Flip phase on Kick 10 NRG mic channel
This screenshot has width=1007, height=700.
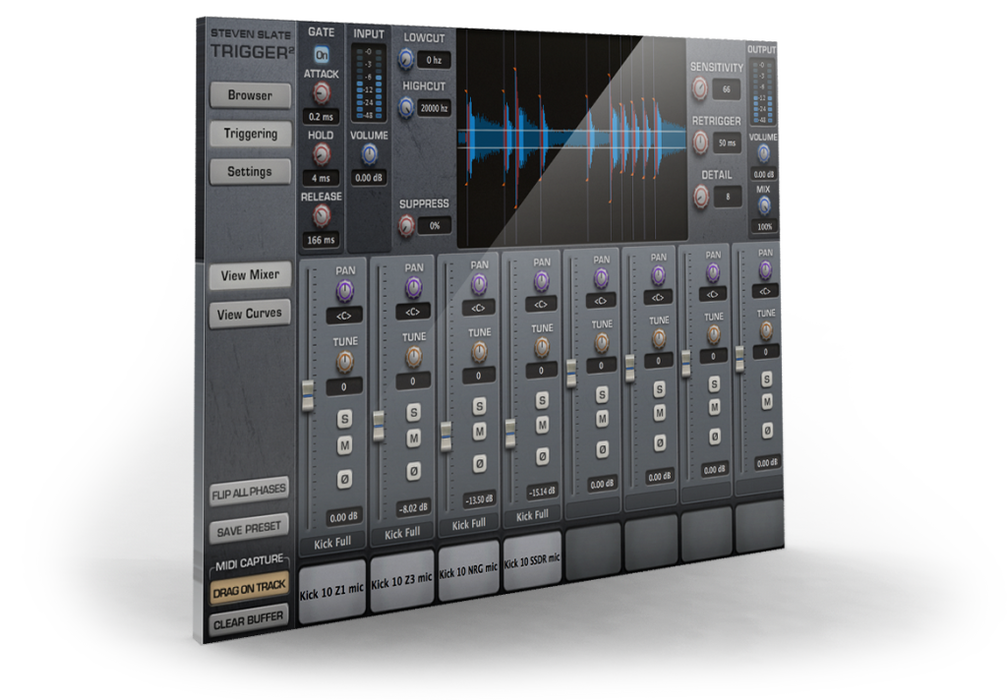(x=479, y=464)
